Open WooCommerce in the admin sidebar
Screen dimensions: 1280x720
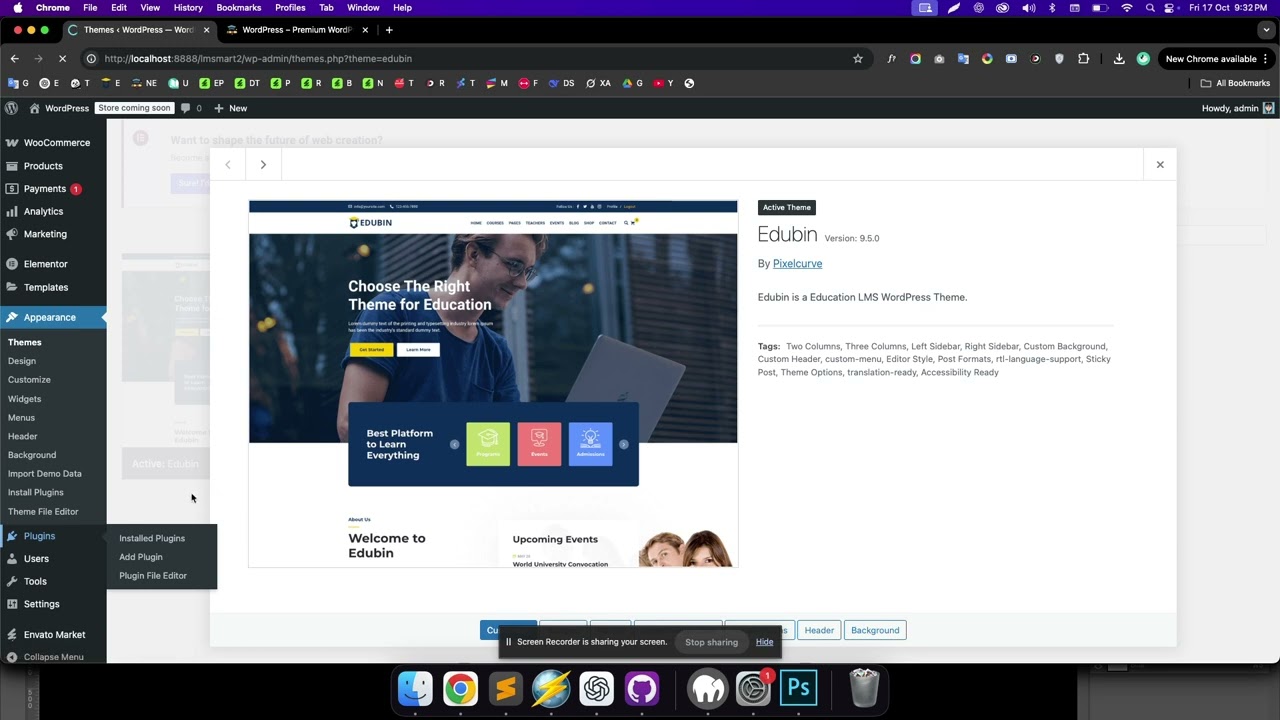tap(53, 143)
